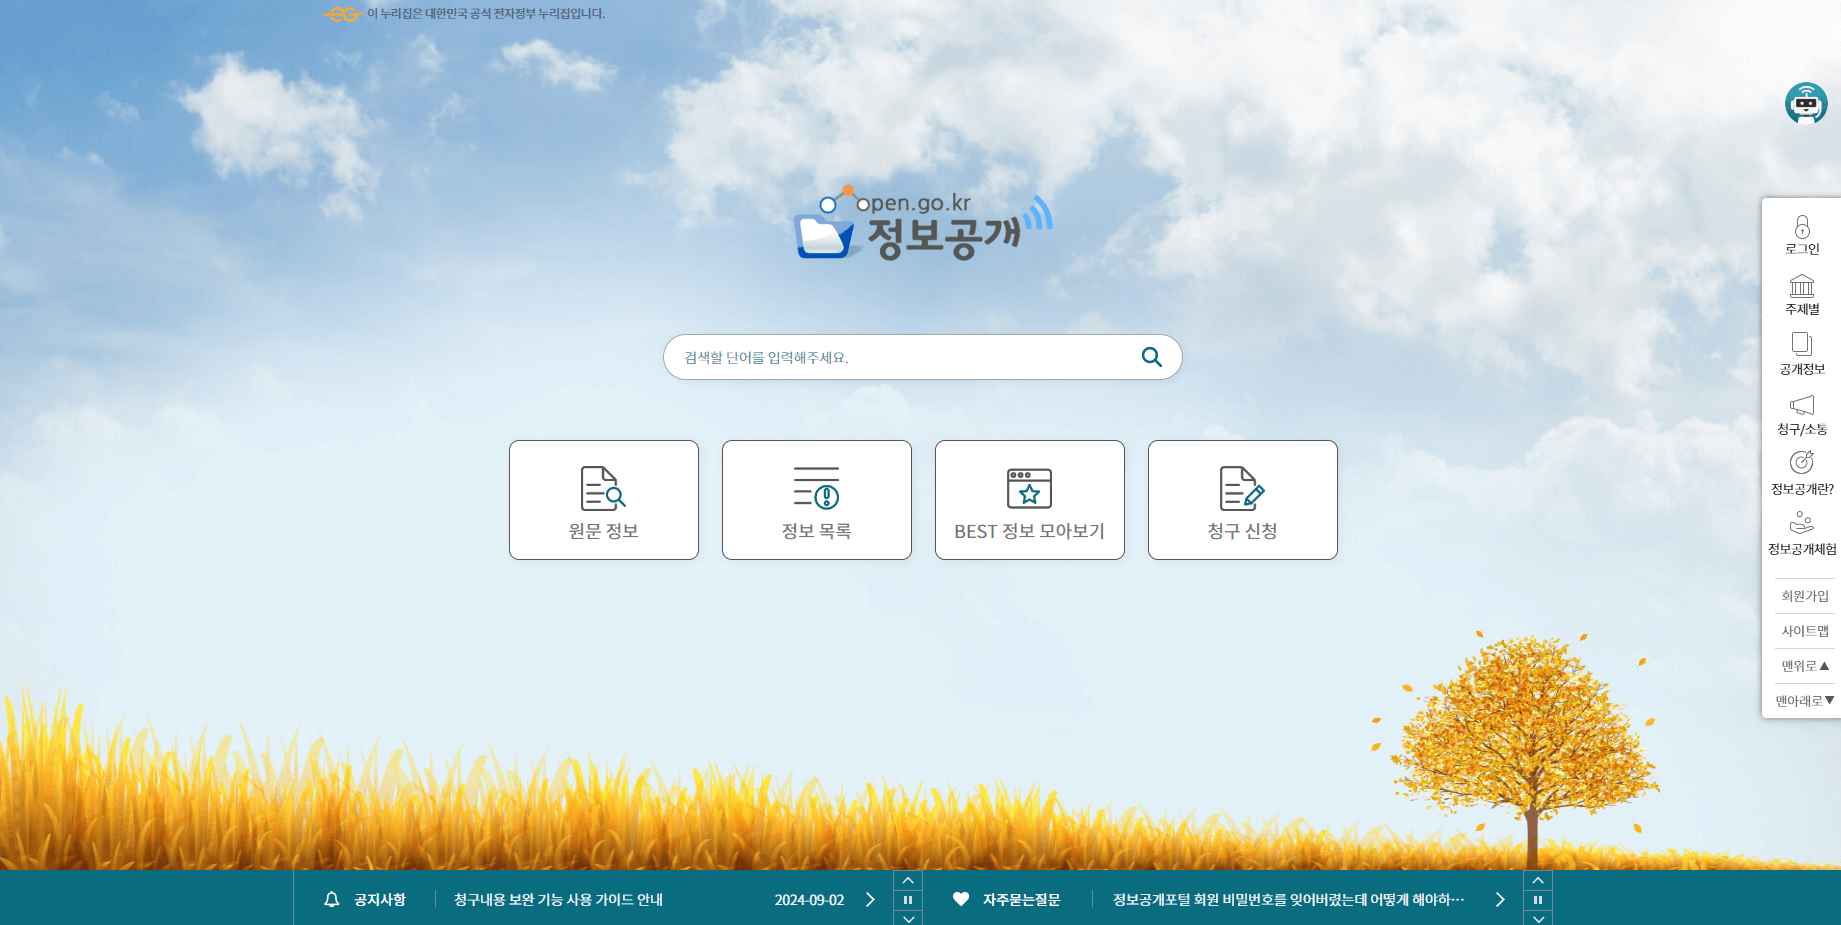Click the magnifier search icon

click(x=1152, y=357)
